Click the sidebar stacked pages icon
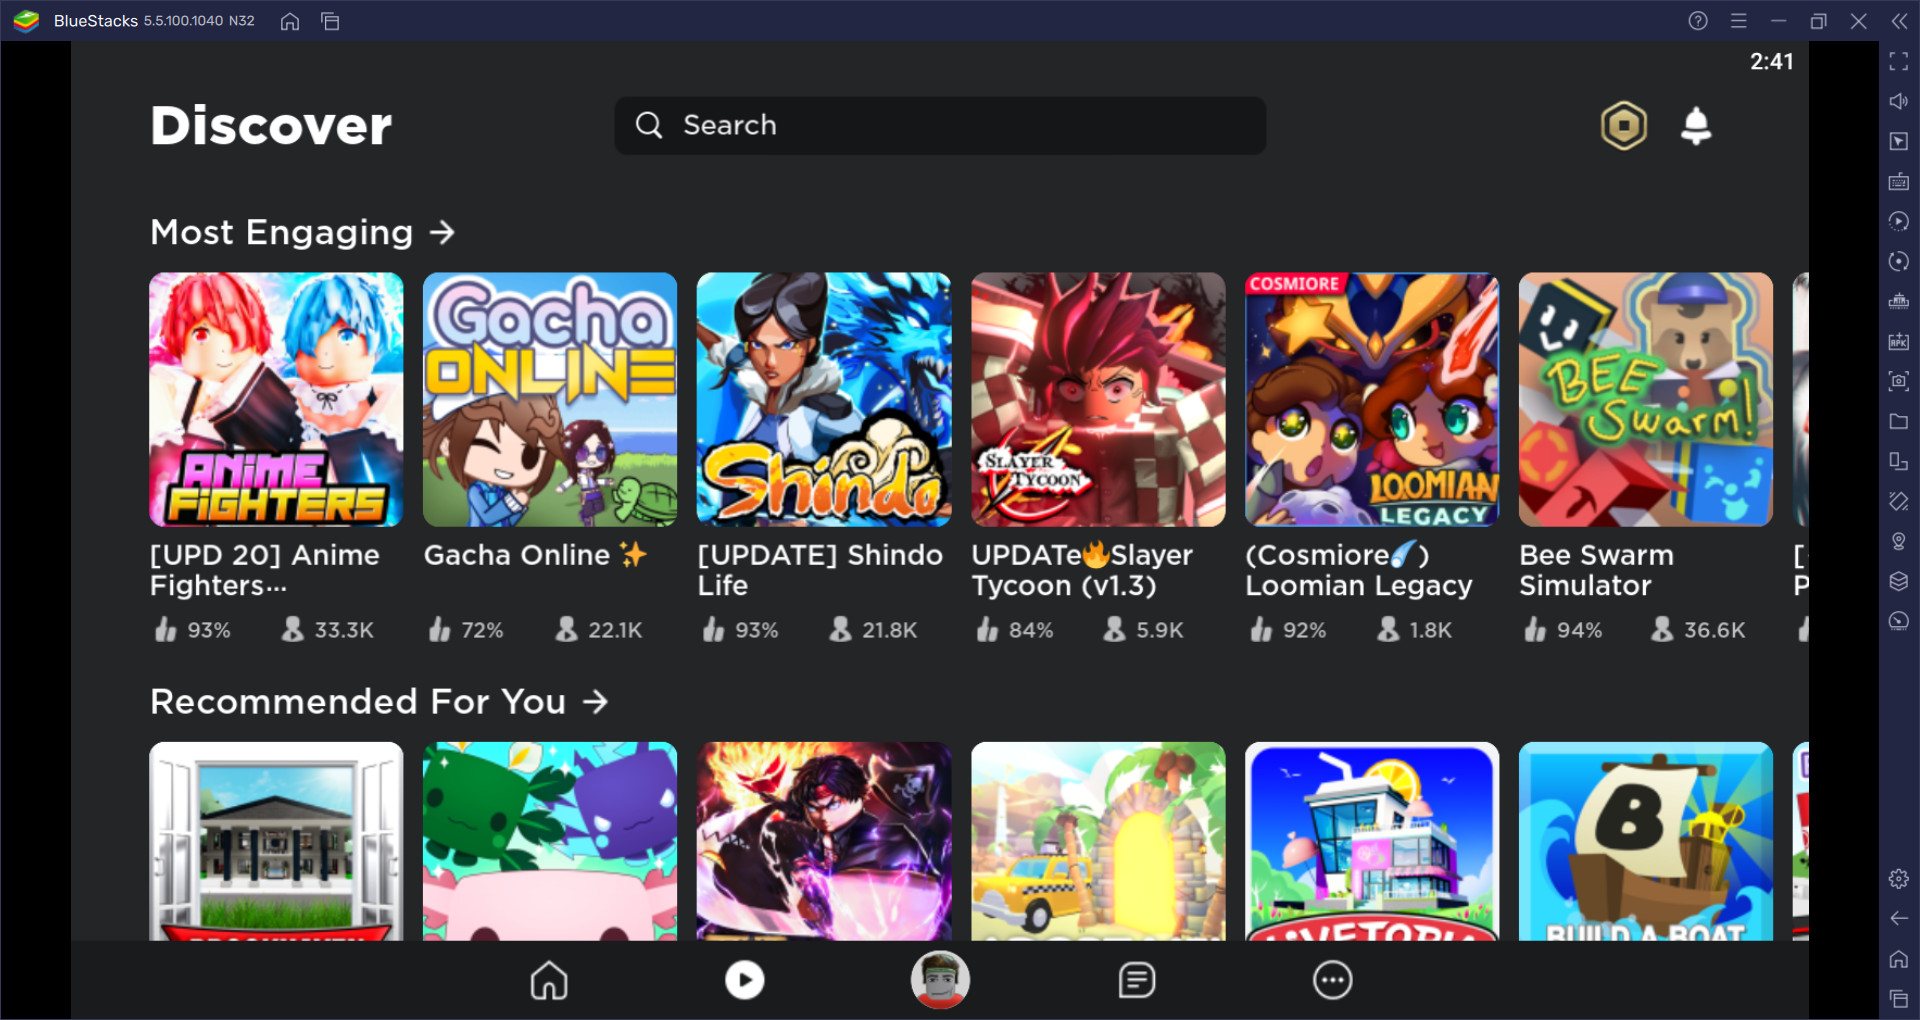Viewport: 1920px width, 1020px height. [1899, 461]
